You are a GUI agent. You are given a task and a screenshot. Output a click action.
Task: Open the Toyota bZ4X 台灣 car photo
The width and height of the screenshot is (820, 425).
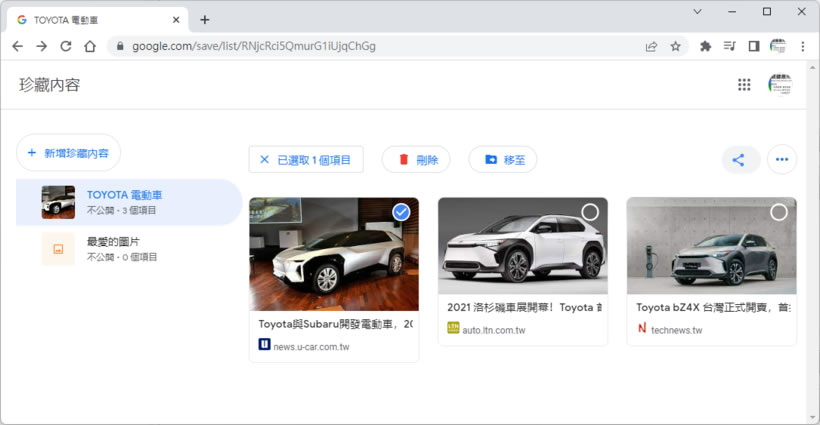point(712,246)
